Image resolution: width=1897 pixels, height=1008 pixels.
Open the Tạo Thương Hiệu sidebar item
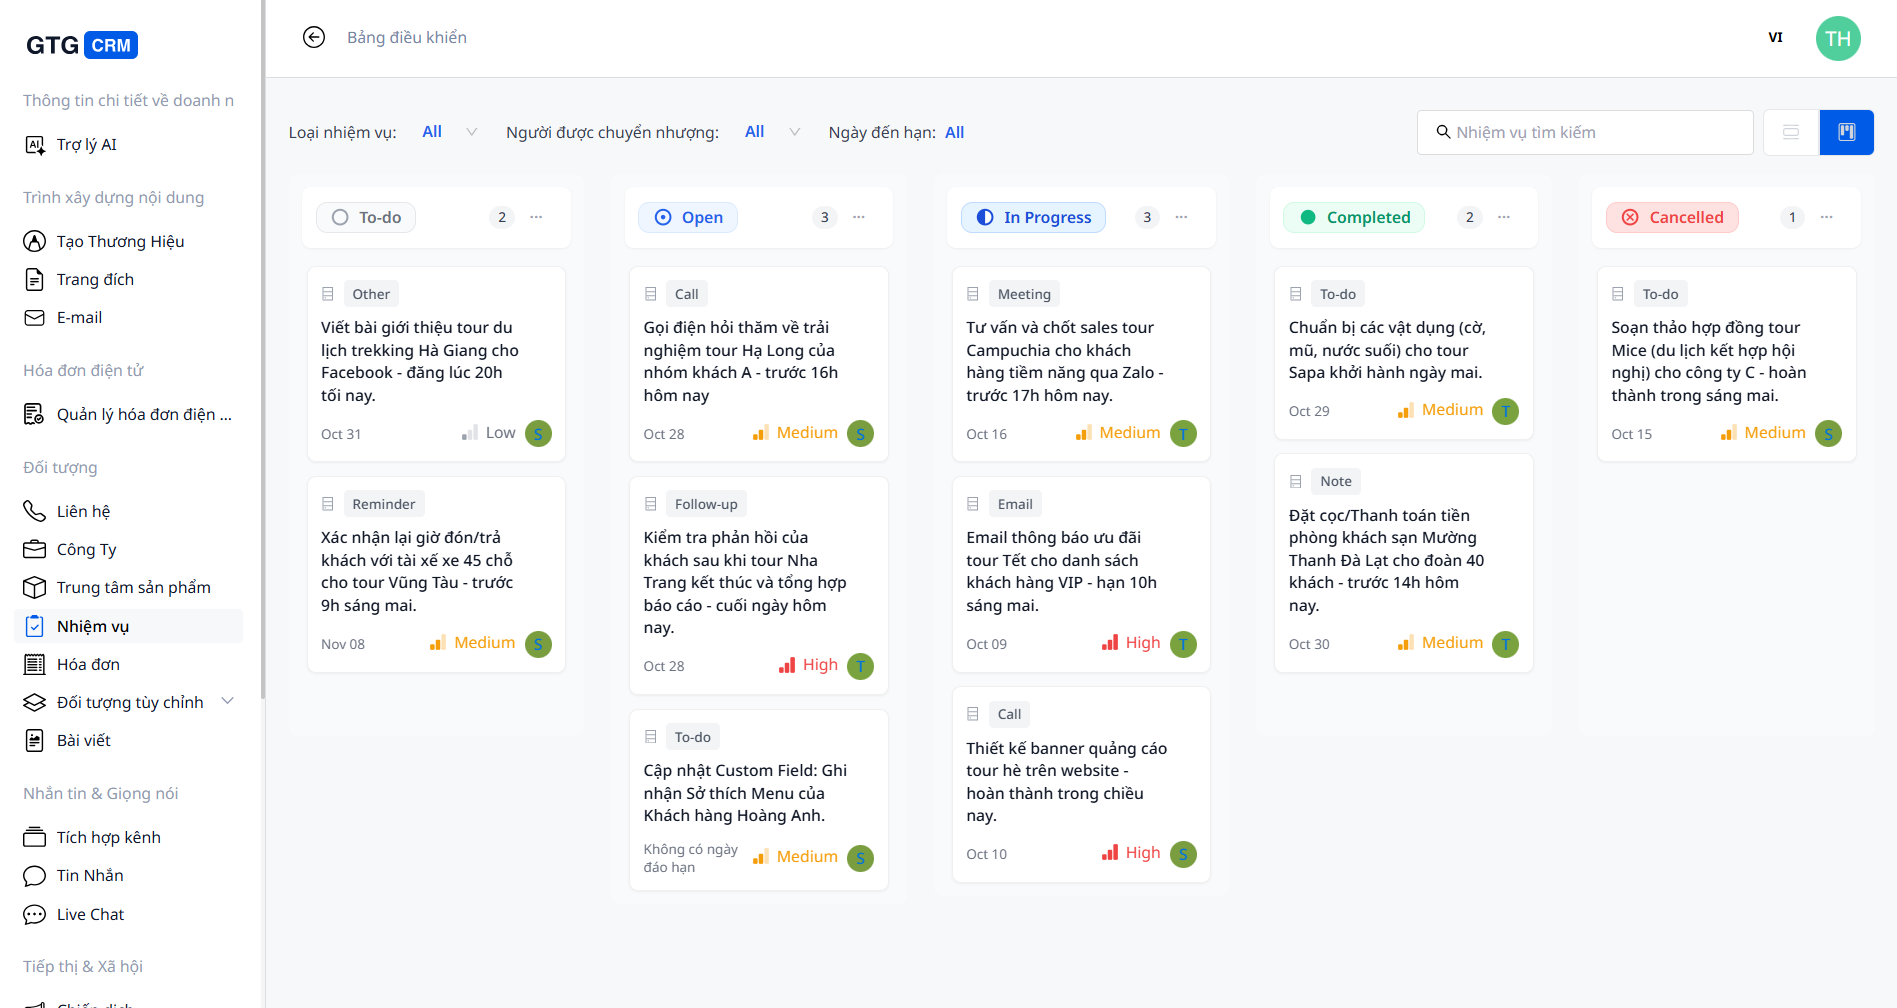coord(120,241)
